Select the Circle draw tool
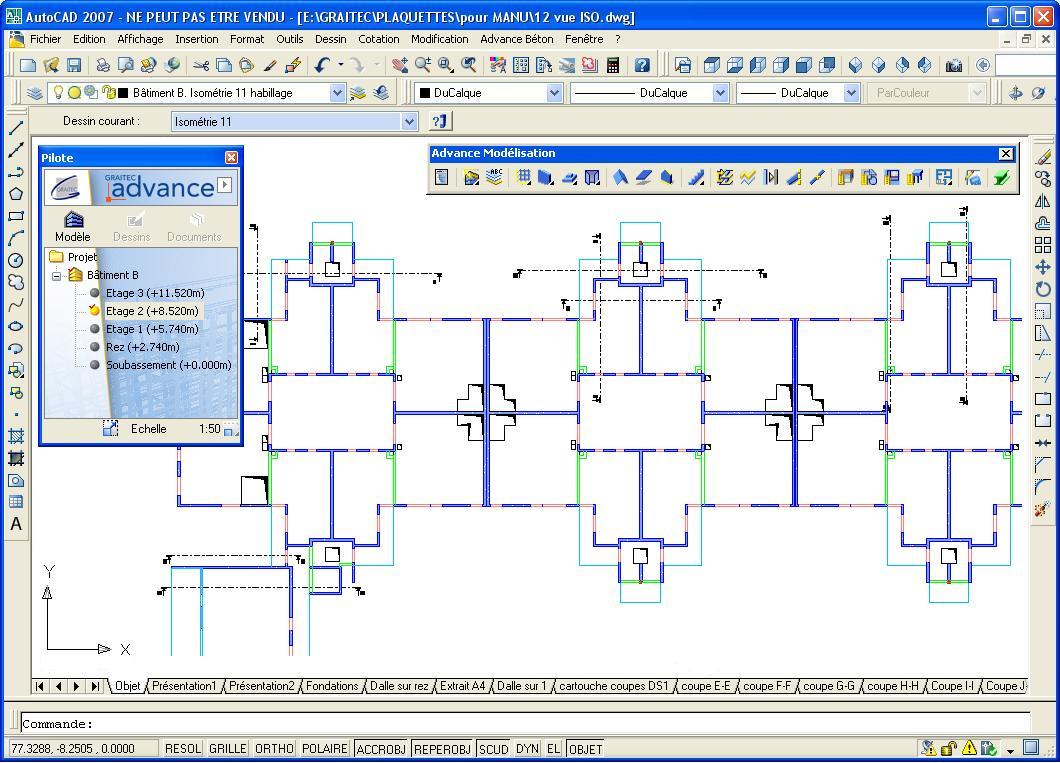 16,260
